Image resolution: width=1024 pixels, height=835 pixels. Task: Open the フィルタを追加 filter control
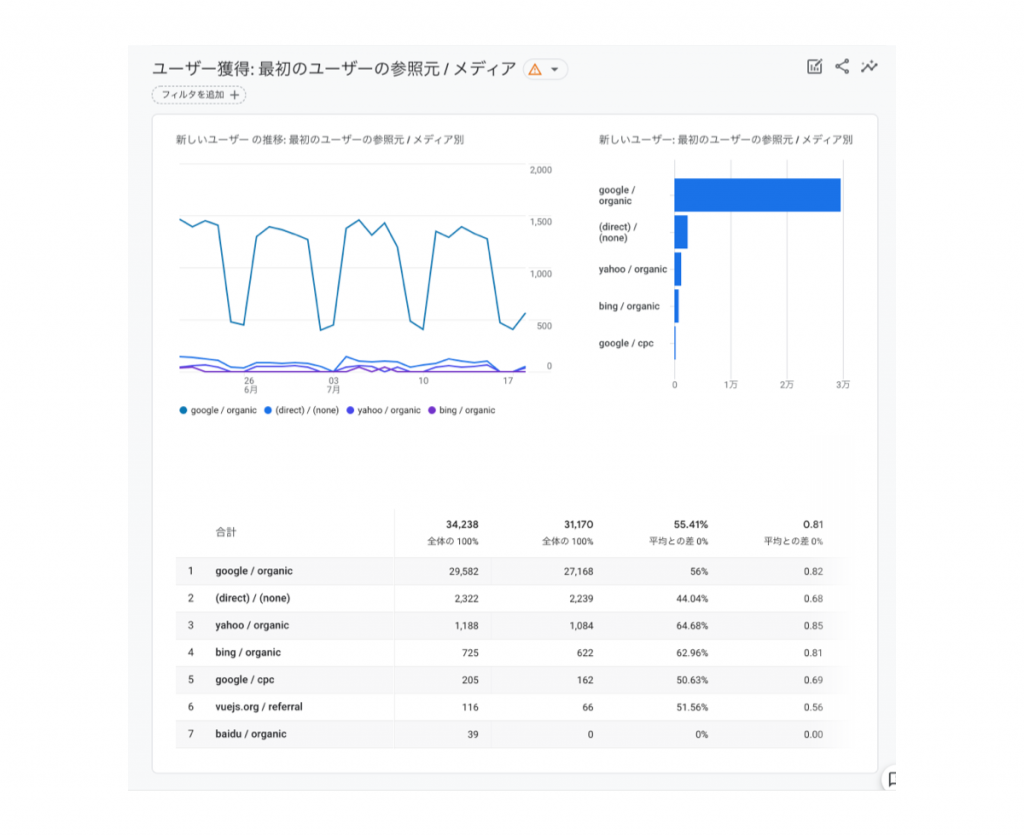pyautogui.click(x=198, y=95)
